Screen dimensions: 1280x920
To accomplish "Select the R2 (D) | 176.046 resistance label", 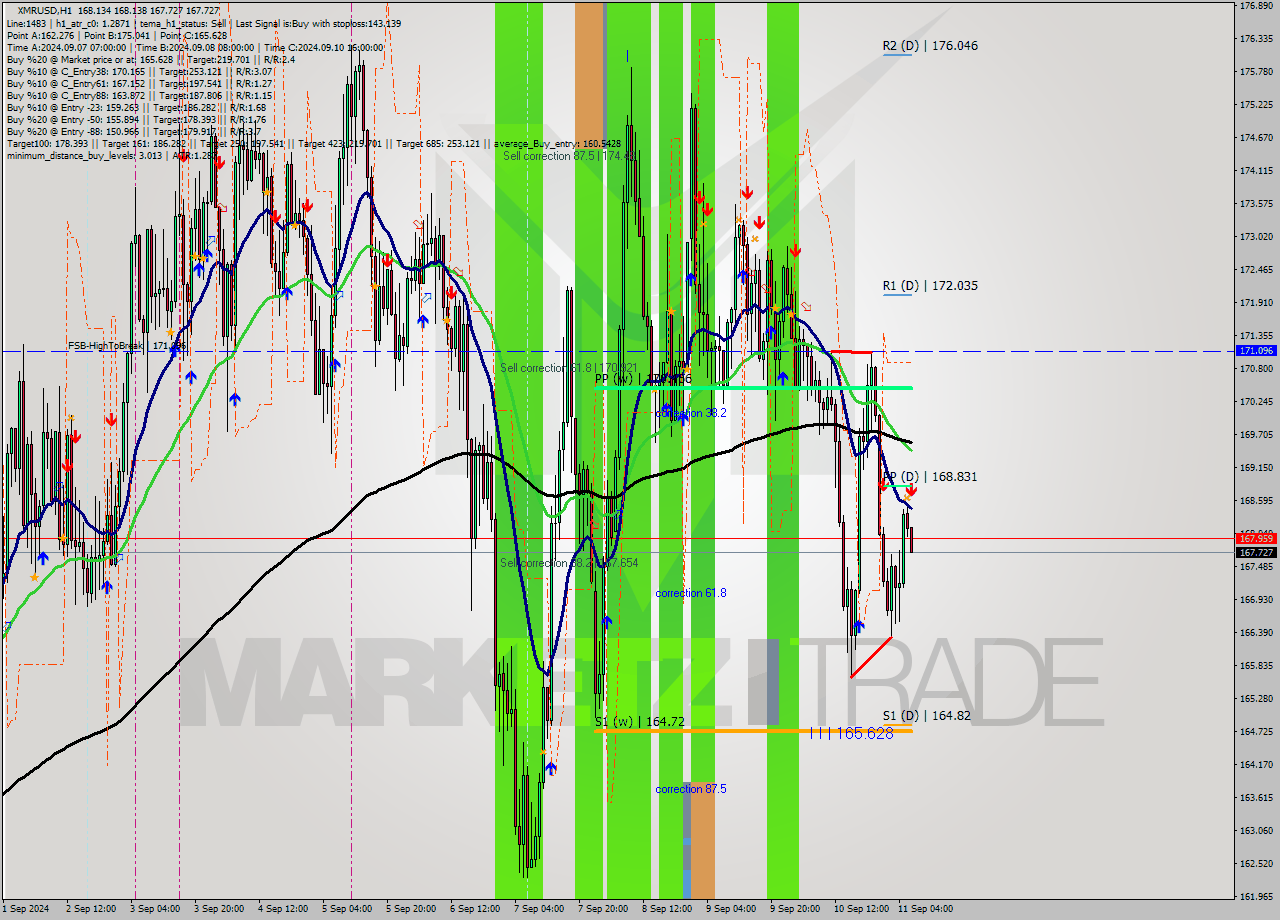I will 930,46.
